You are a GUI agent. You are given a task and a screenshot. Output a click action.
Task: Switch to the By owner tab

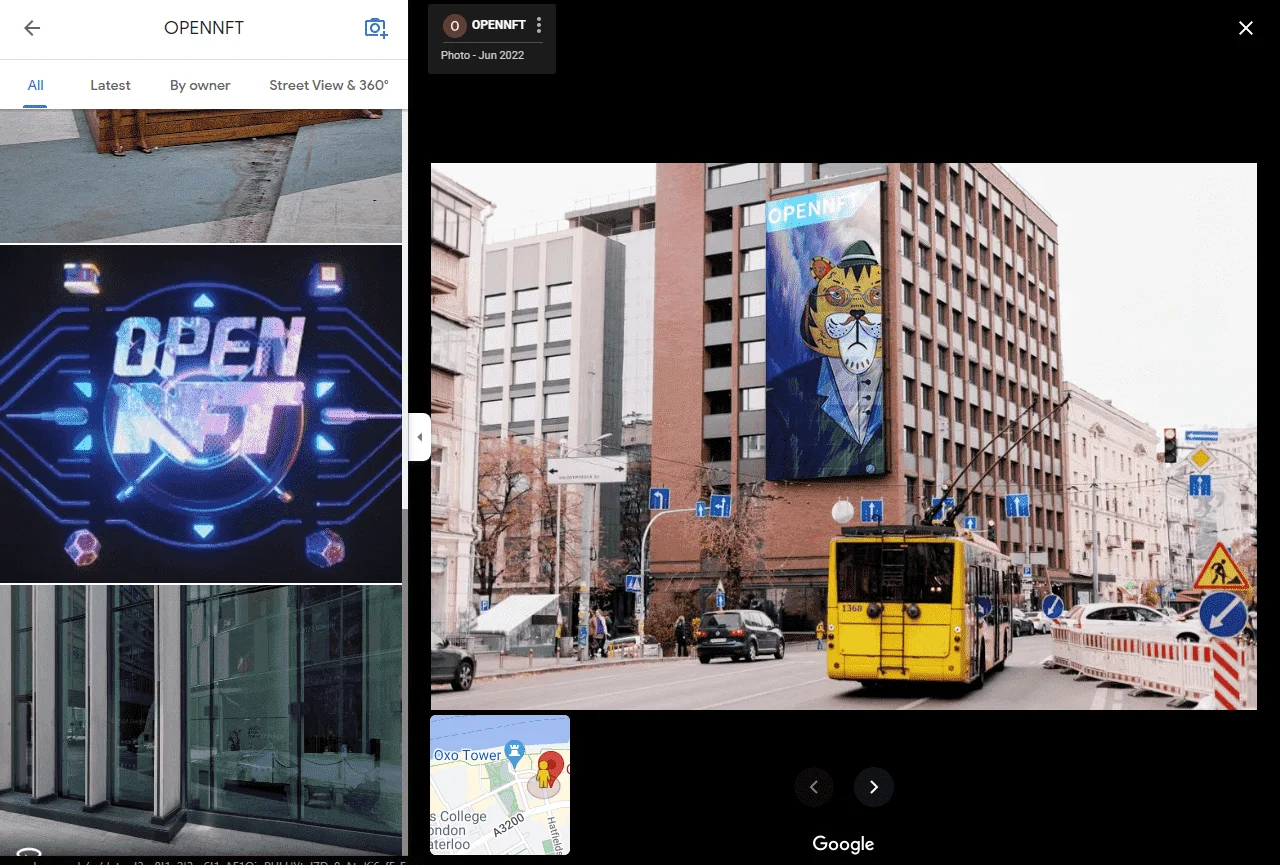coord(200,85)
